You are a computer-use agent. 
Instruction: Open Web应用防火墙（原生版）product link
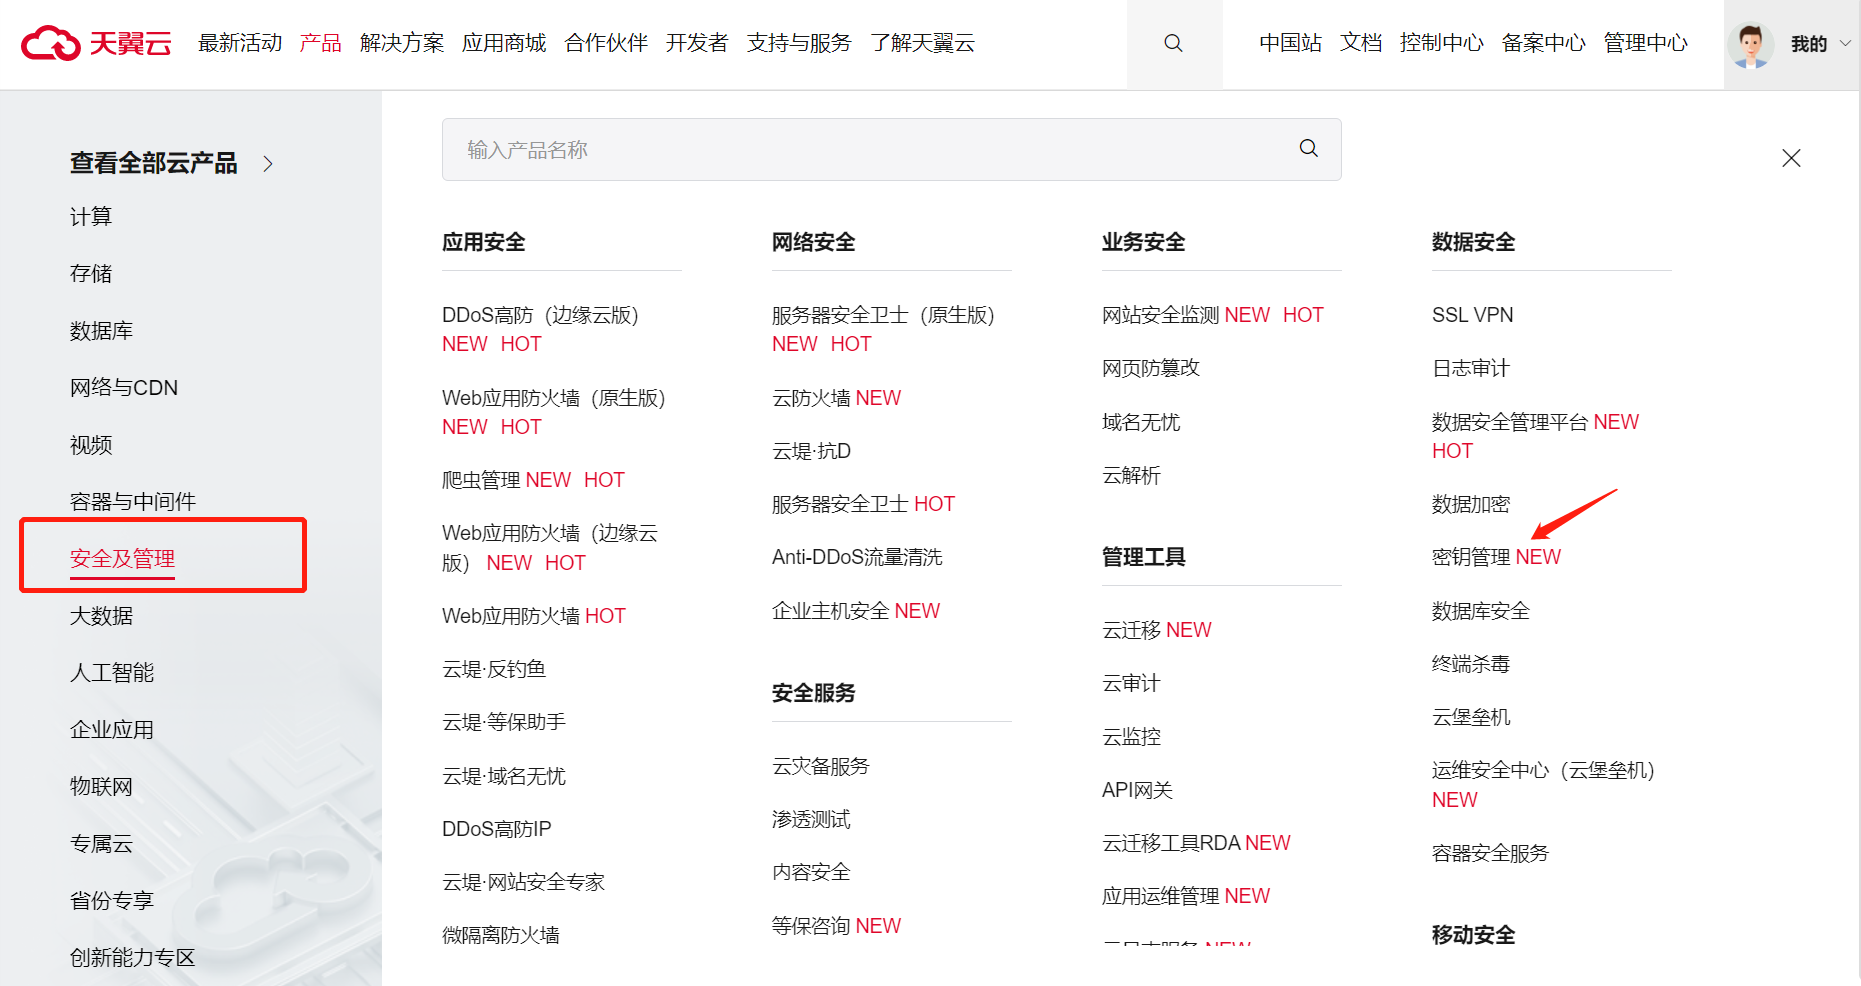(x=554, y=398)
